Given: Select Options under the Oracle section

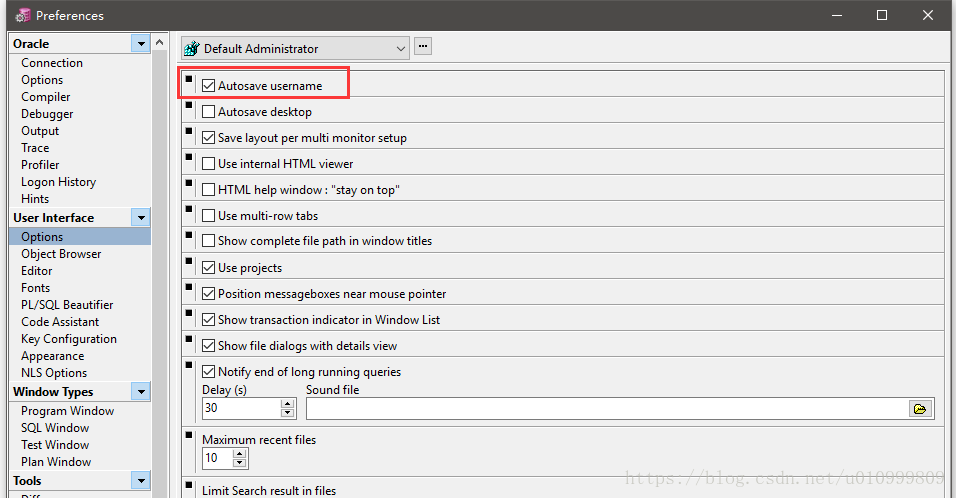Looking at the screenshot, I should point(42,80).
